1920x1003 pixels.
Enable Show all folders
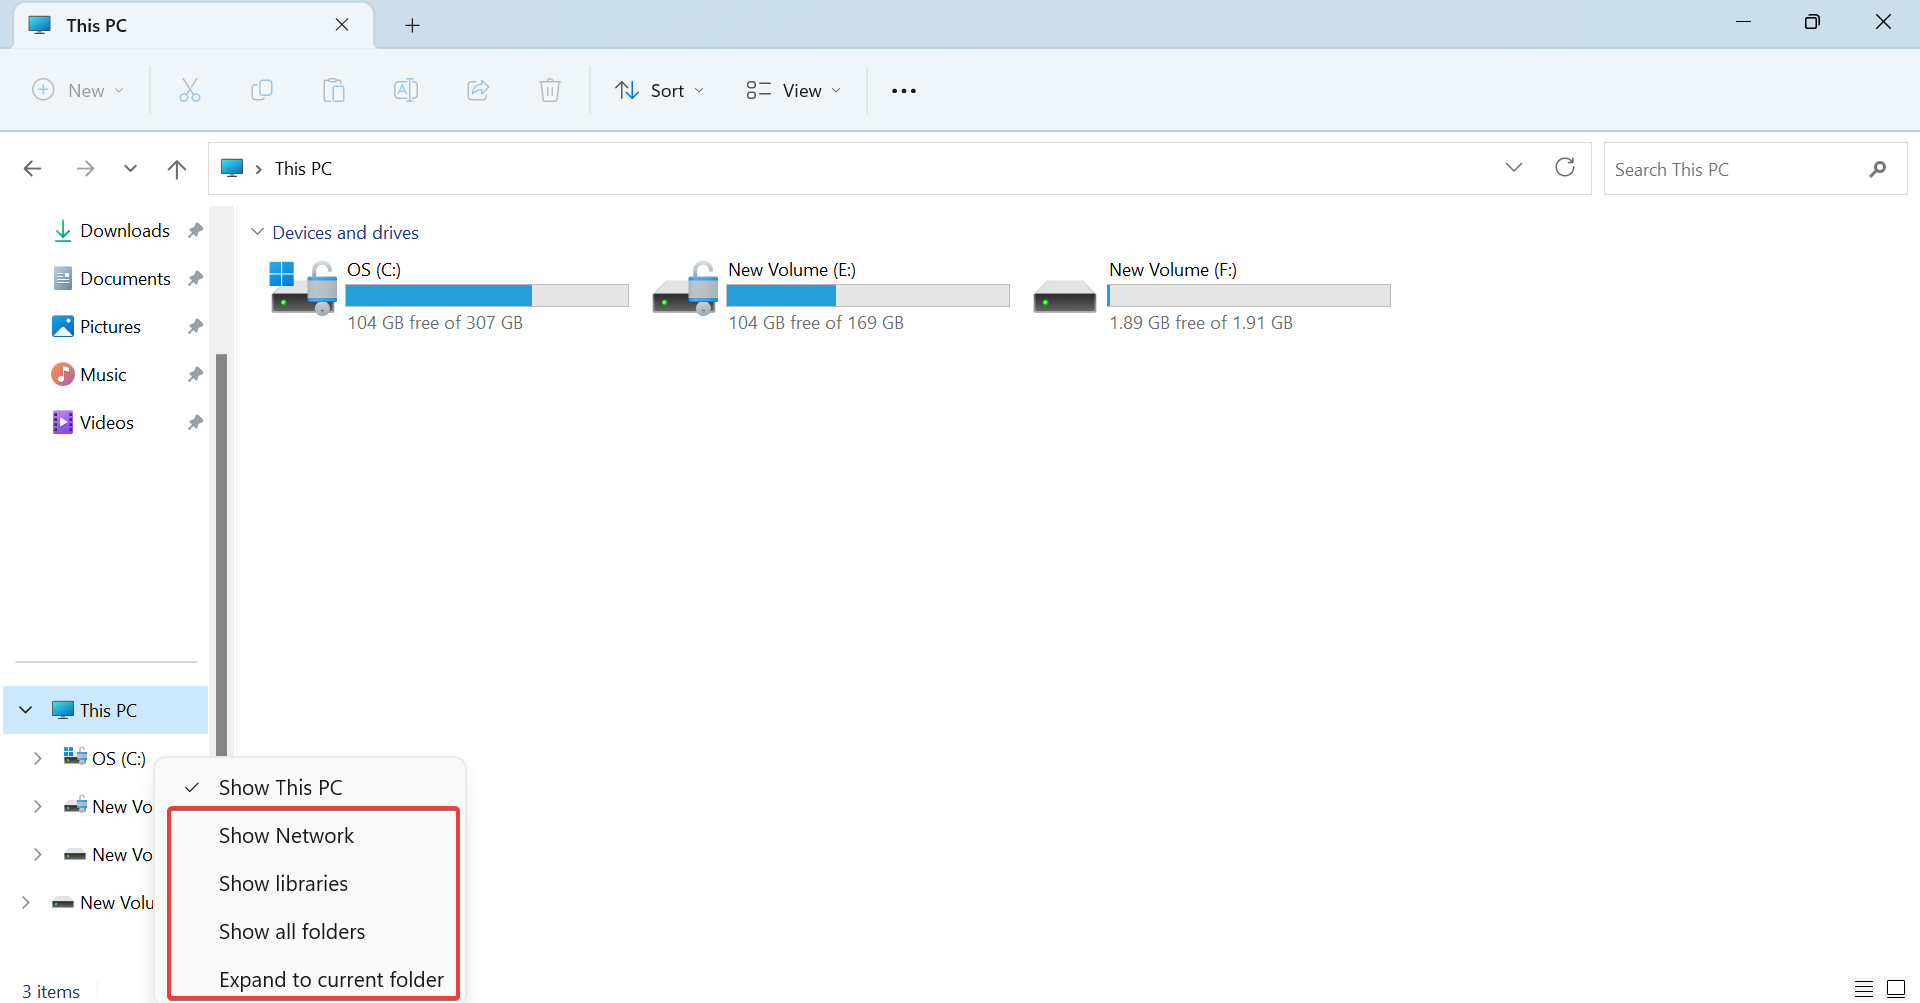(292, 931)
